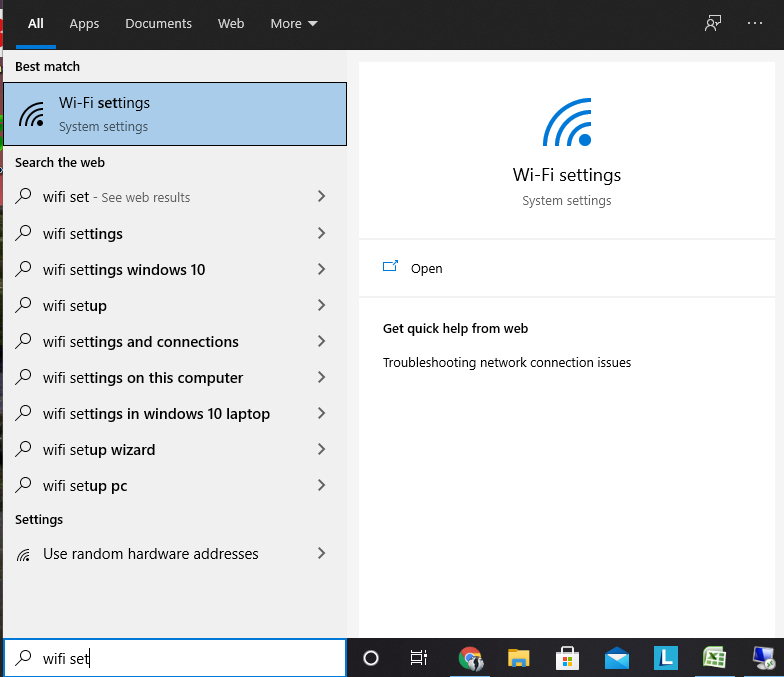Expand arrow for 'wifi setup' suggestion
Image resolution: width=784 pixels, height=677 pixels.
click(322, 305)
